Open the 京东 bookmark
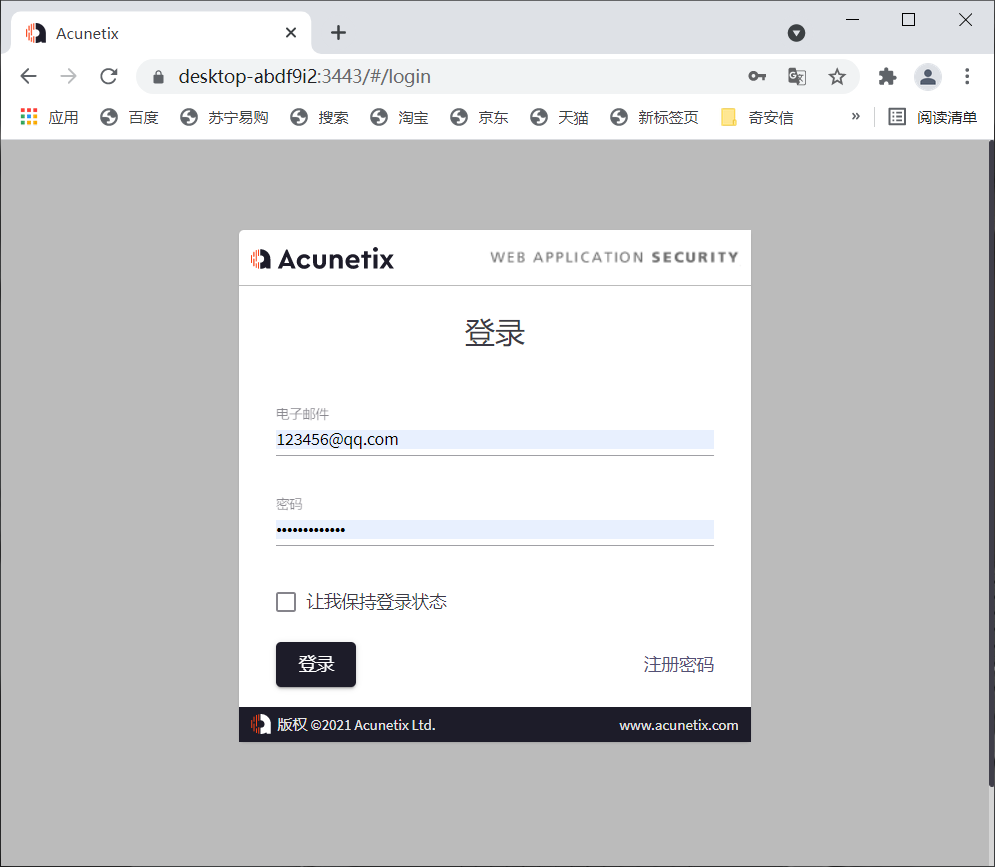This screenshot has width=995, height=867. (x=479, y=117)
